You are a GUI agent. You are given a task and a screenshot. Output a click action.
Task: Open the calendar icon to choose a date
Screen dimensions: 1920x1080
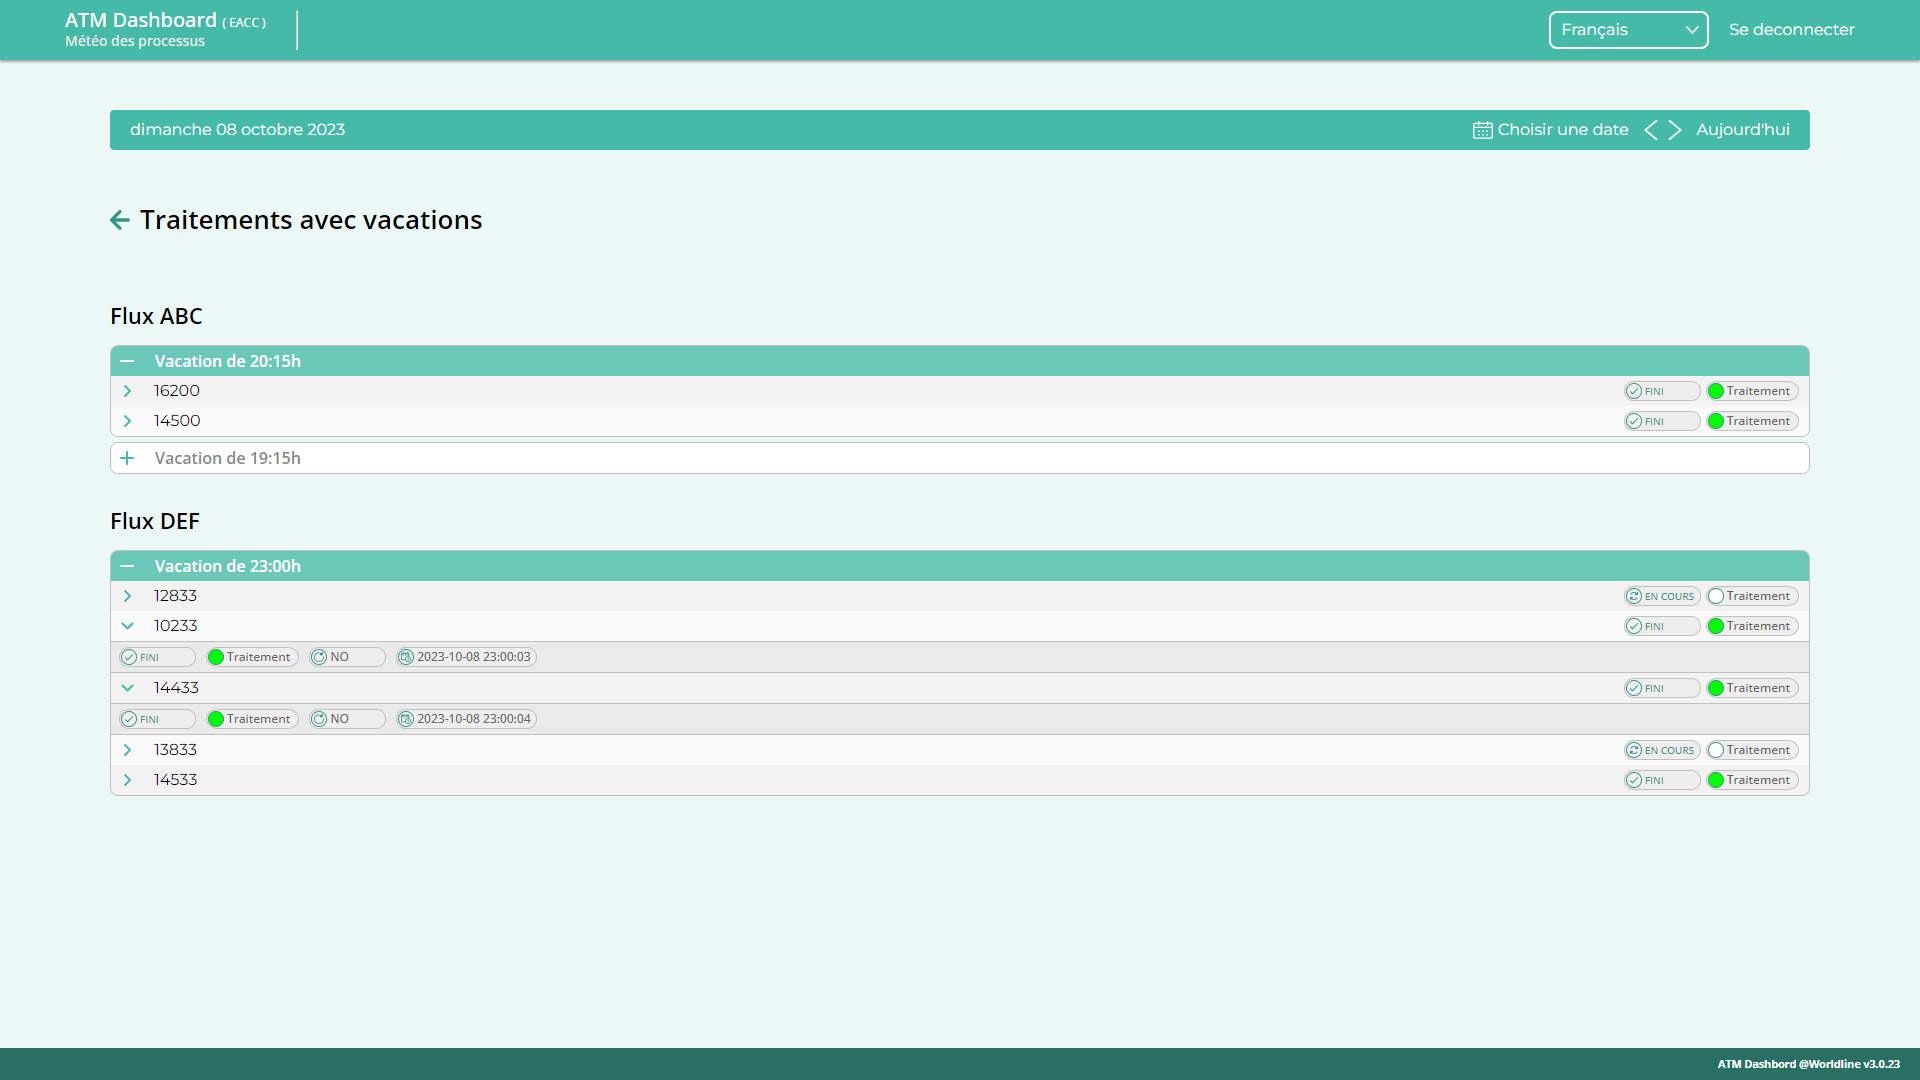click(x=1482, y=130)
